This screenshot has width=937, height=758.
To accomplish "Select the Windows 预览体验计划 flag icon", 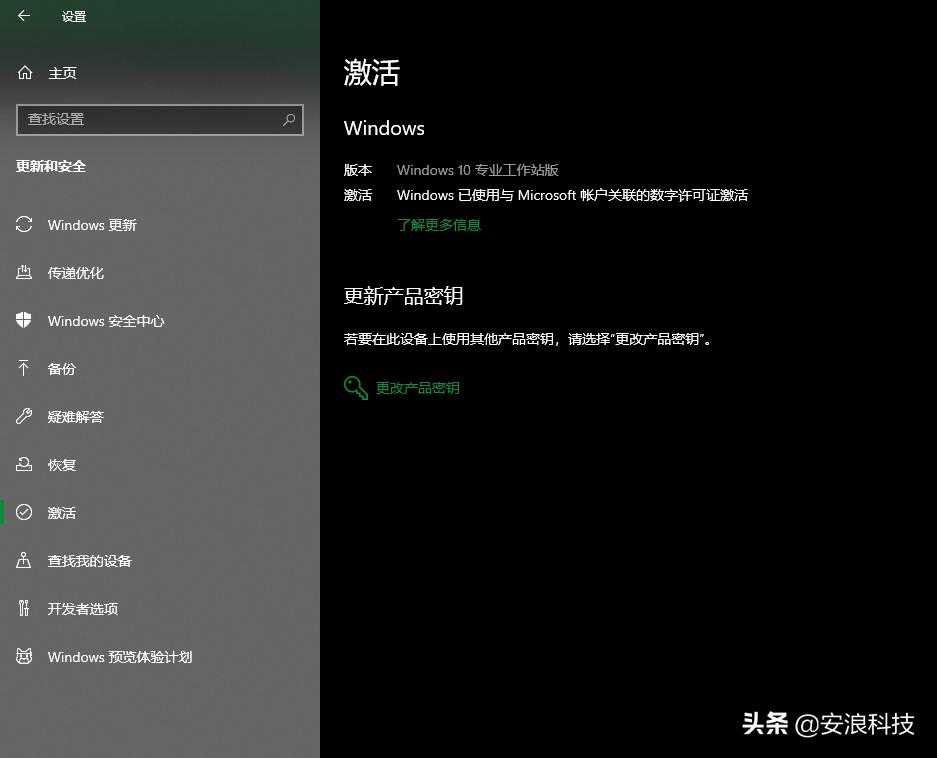I will point(24,657).
